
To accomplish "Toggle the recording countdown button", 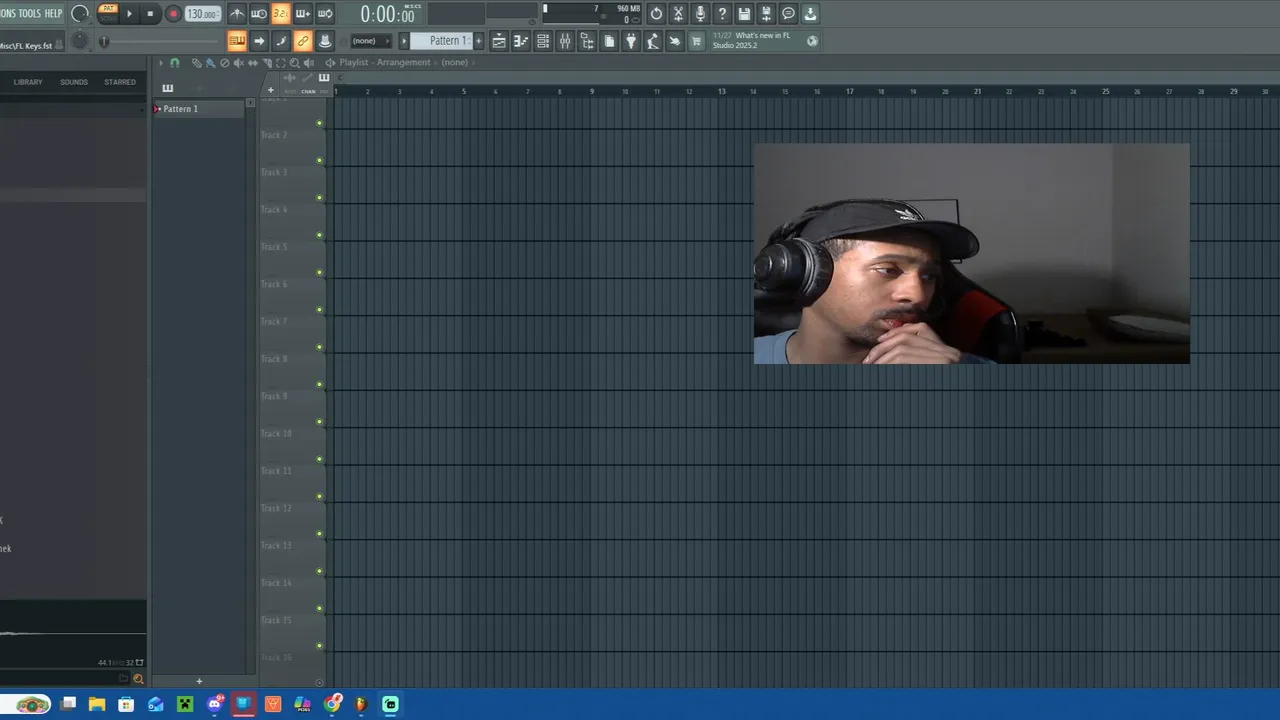I will [281, 13].
